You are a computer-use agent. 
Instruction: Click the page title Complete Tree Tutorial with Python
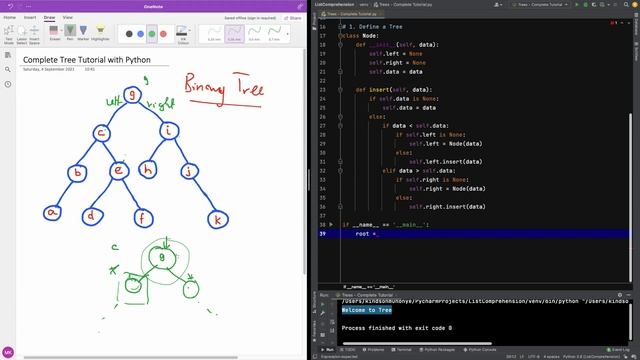tap(87, 60)
